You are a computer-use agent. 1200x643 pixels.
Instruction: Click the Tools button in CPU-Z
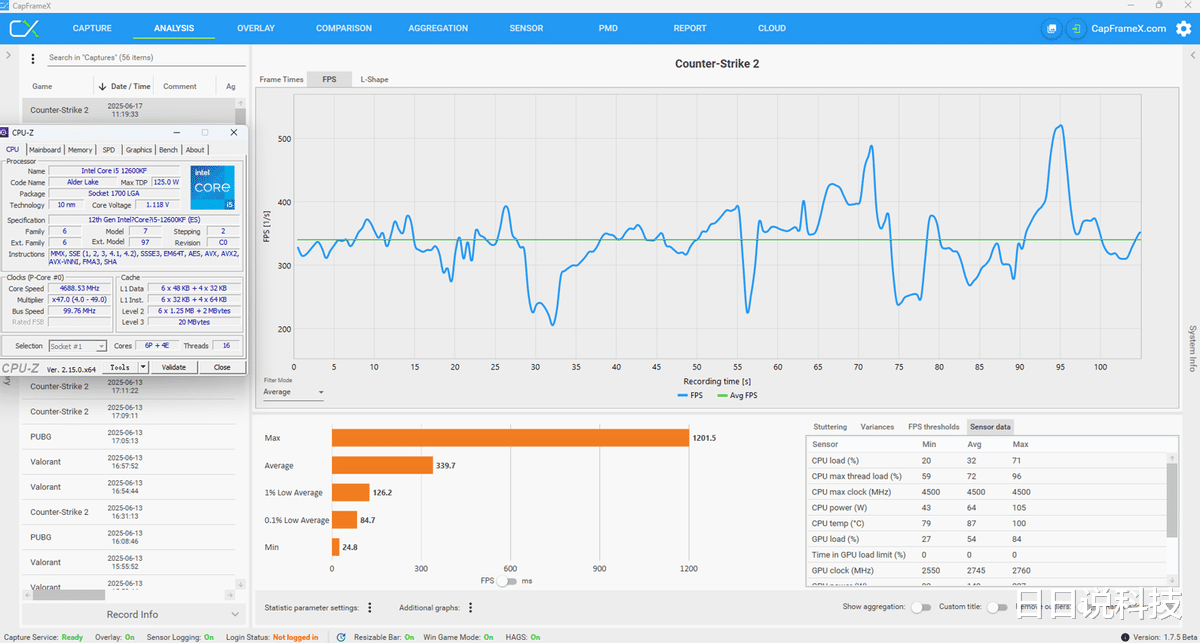120,367
